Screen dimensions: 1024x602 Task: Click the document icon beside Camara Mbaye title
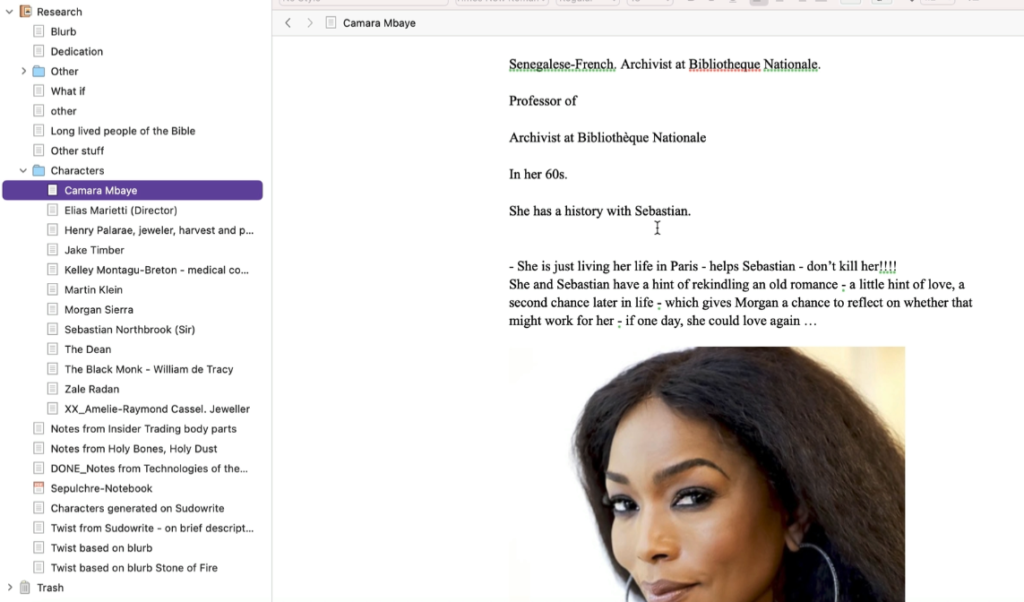(x=331, y=23)
